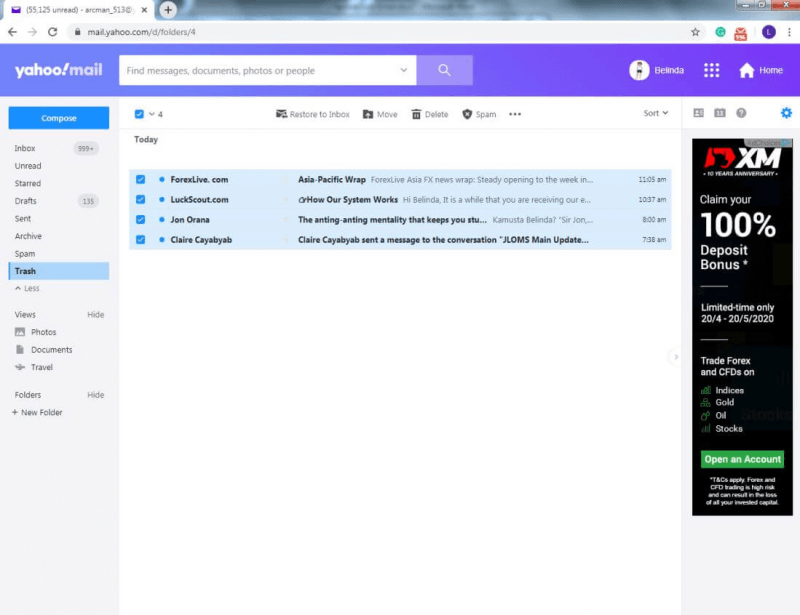Create a New Folder
Viewport: 800px width, 615px height.
click(37, 412)
